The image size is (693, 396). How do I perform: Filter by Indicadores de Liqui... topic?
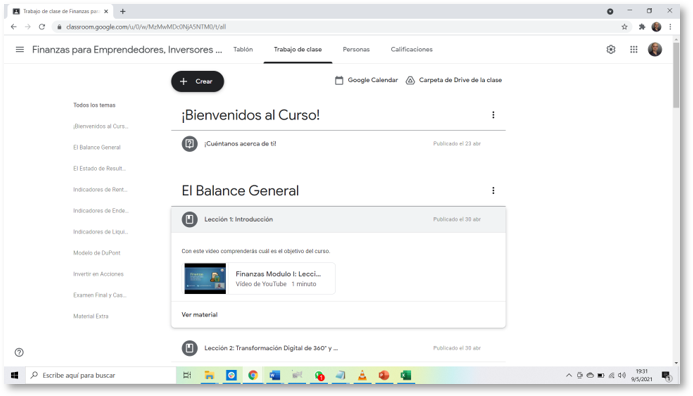point(100,232)
